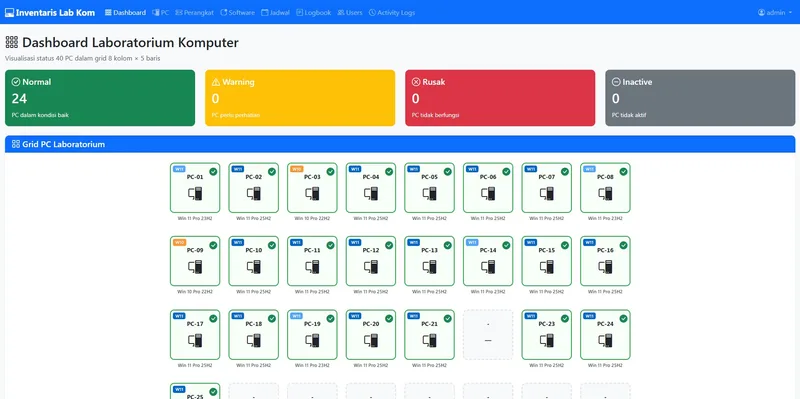The height and width of the screenshot is (399, 800).
Task: Click the Normal status card
Action: pyautogui.click(x=100, y=98)
